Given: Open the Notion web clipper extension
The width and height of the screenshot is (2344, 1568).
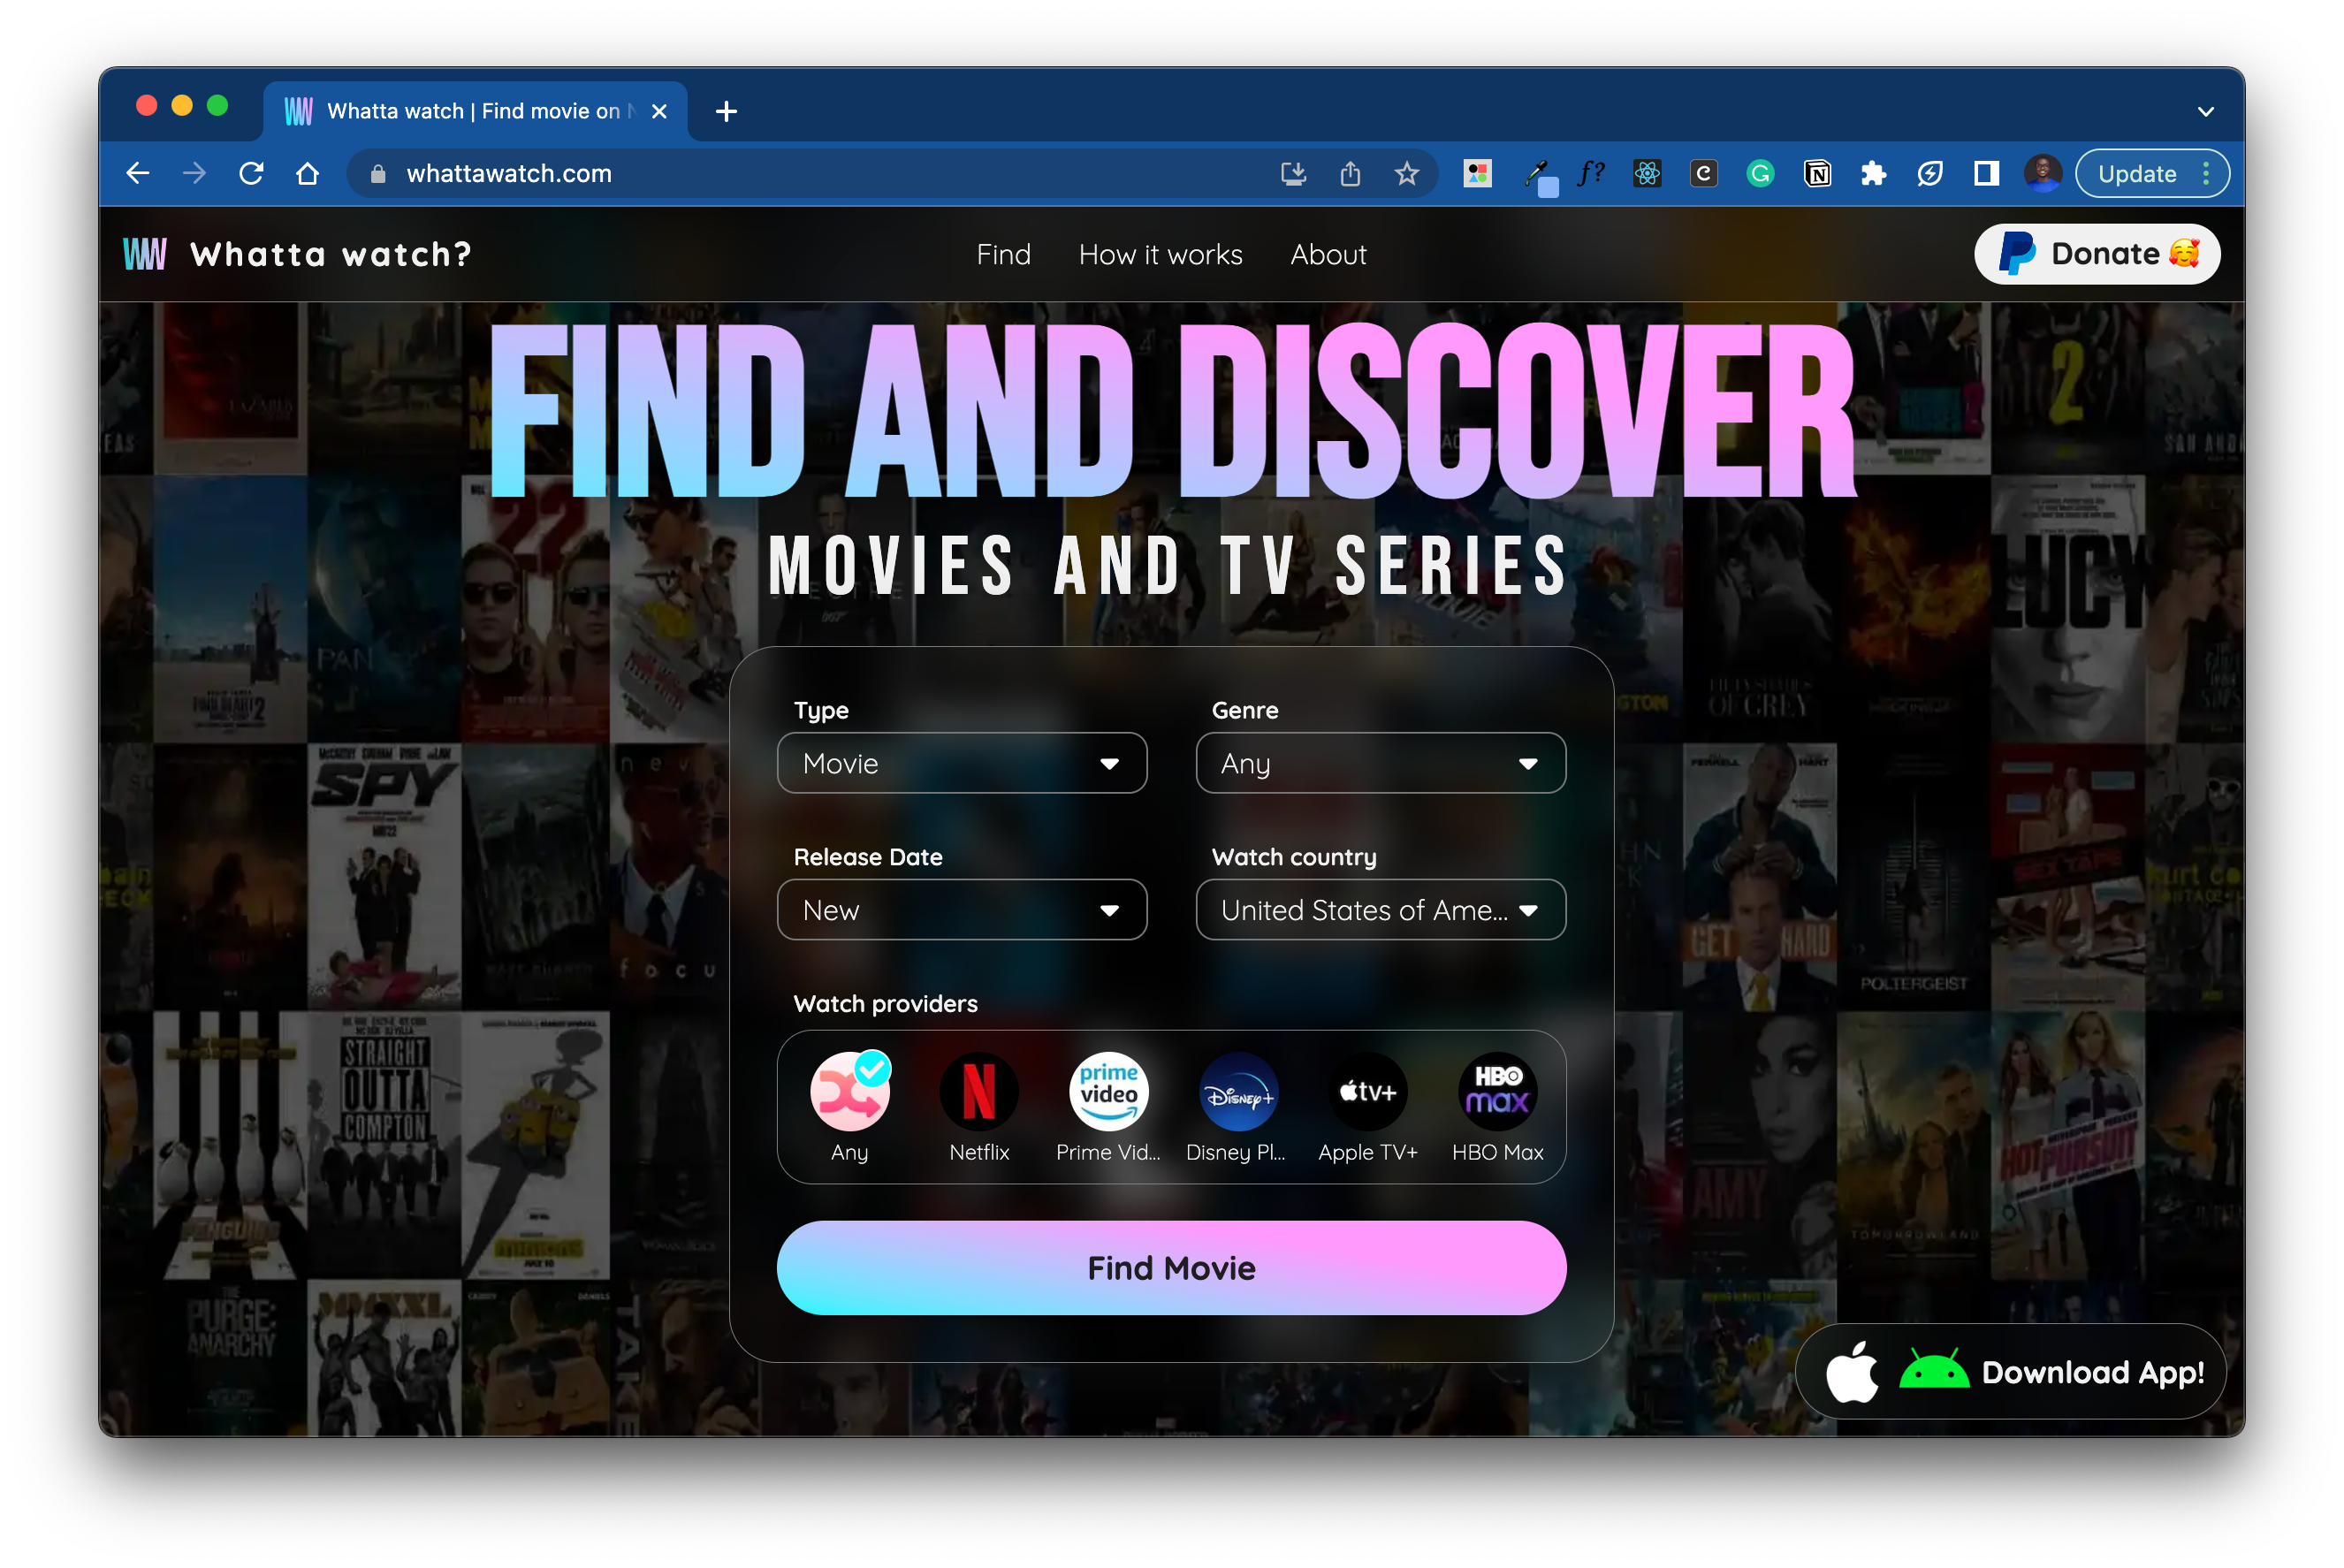Looking at the screenshot, I should pos(1817,174).
